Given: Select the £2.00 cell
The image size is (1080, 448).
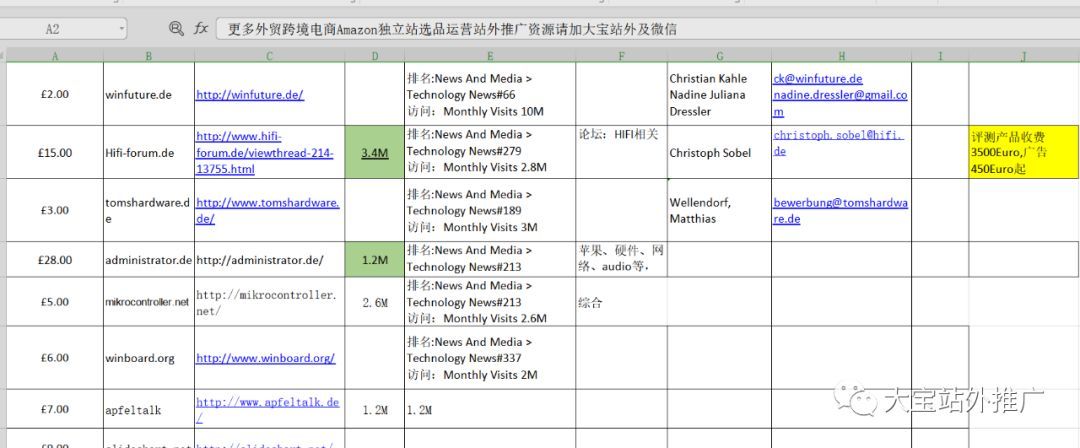Looking at the screenshot, I should (55, 94).
